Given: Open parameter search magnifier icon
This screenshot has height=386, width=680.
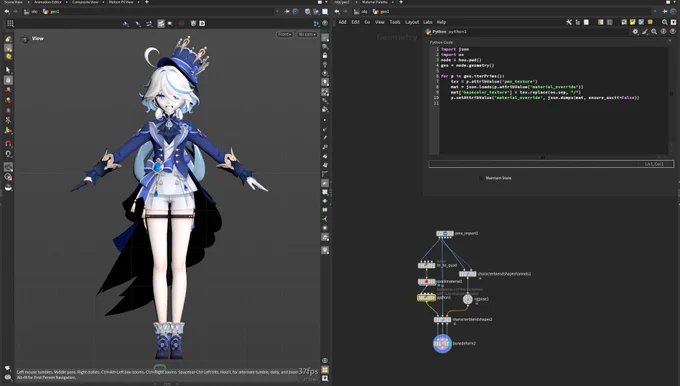Looking at the screenshot, I should pos(654,32).
